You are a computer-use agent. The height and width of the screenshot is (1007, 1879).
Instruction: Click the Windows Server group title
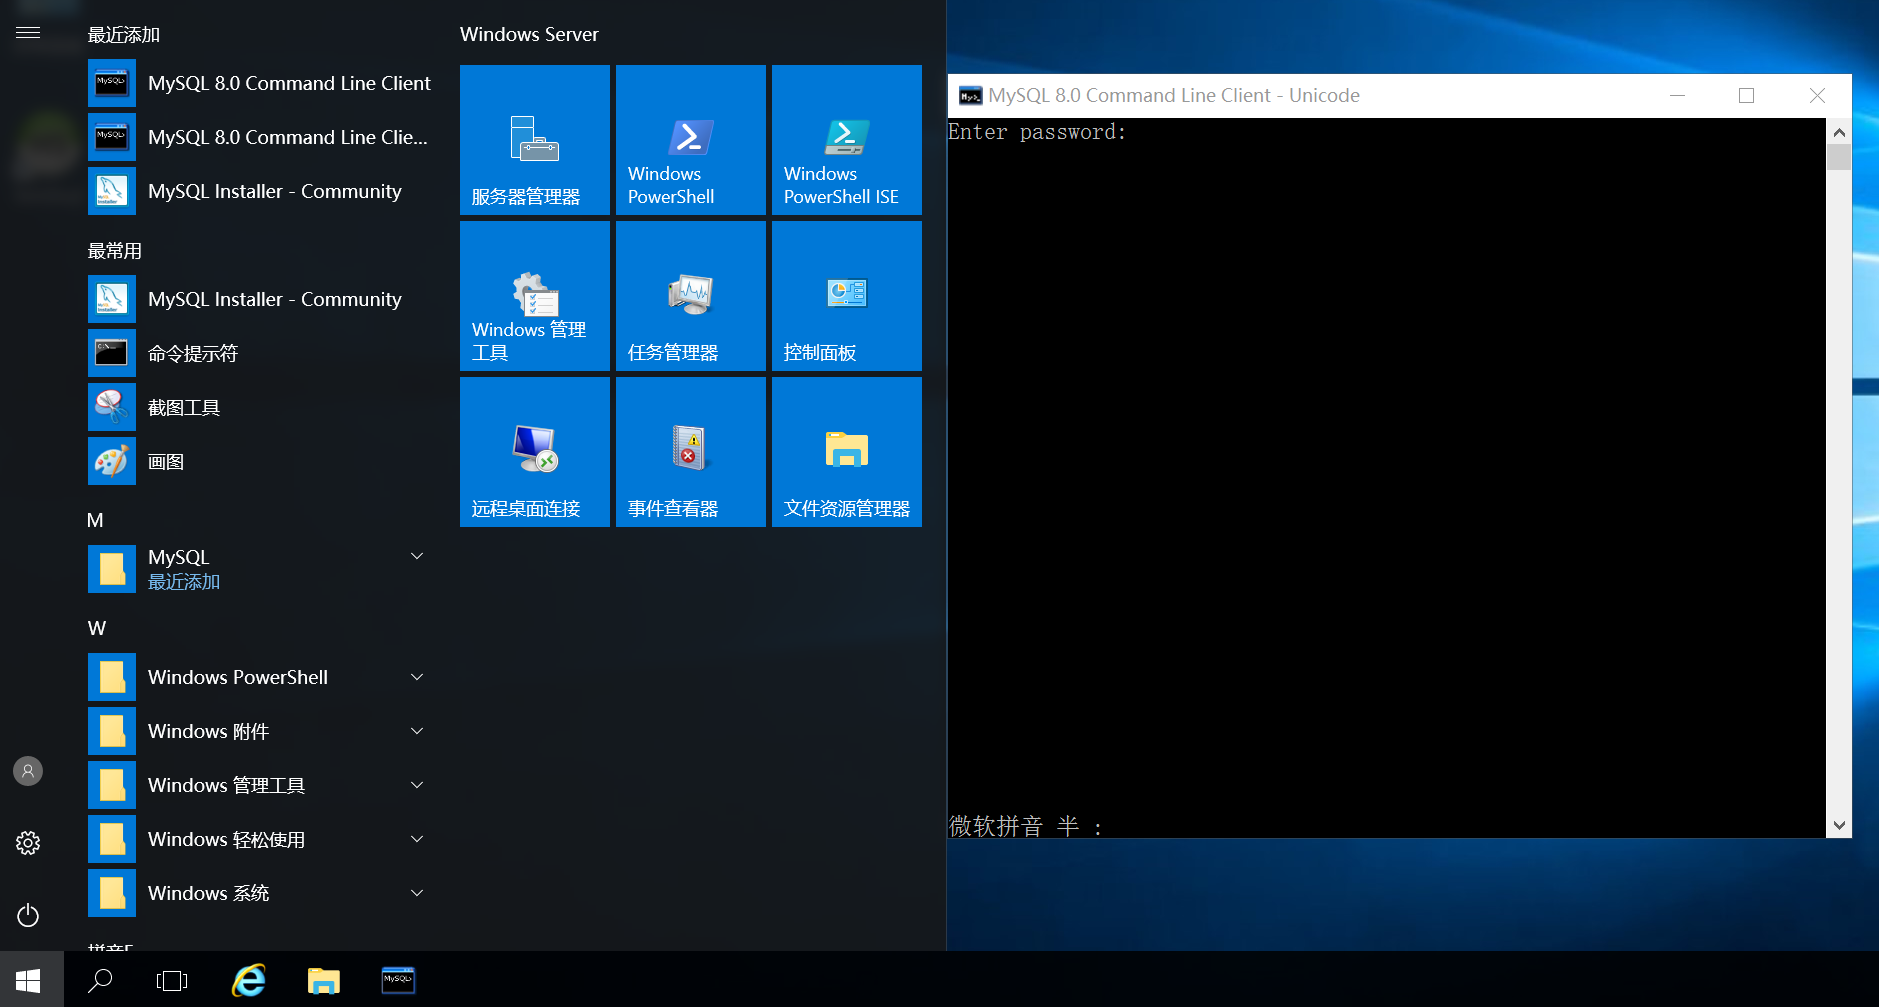529,34
